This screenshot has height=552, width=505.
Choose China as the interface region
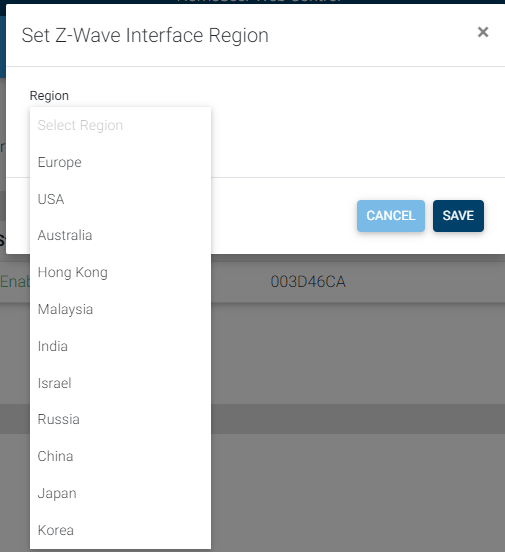pos(120,456)
